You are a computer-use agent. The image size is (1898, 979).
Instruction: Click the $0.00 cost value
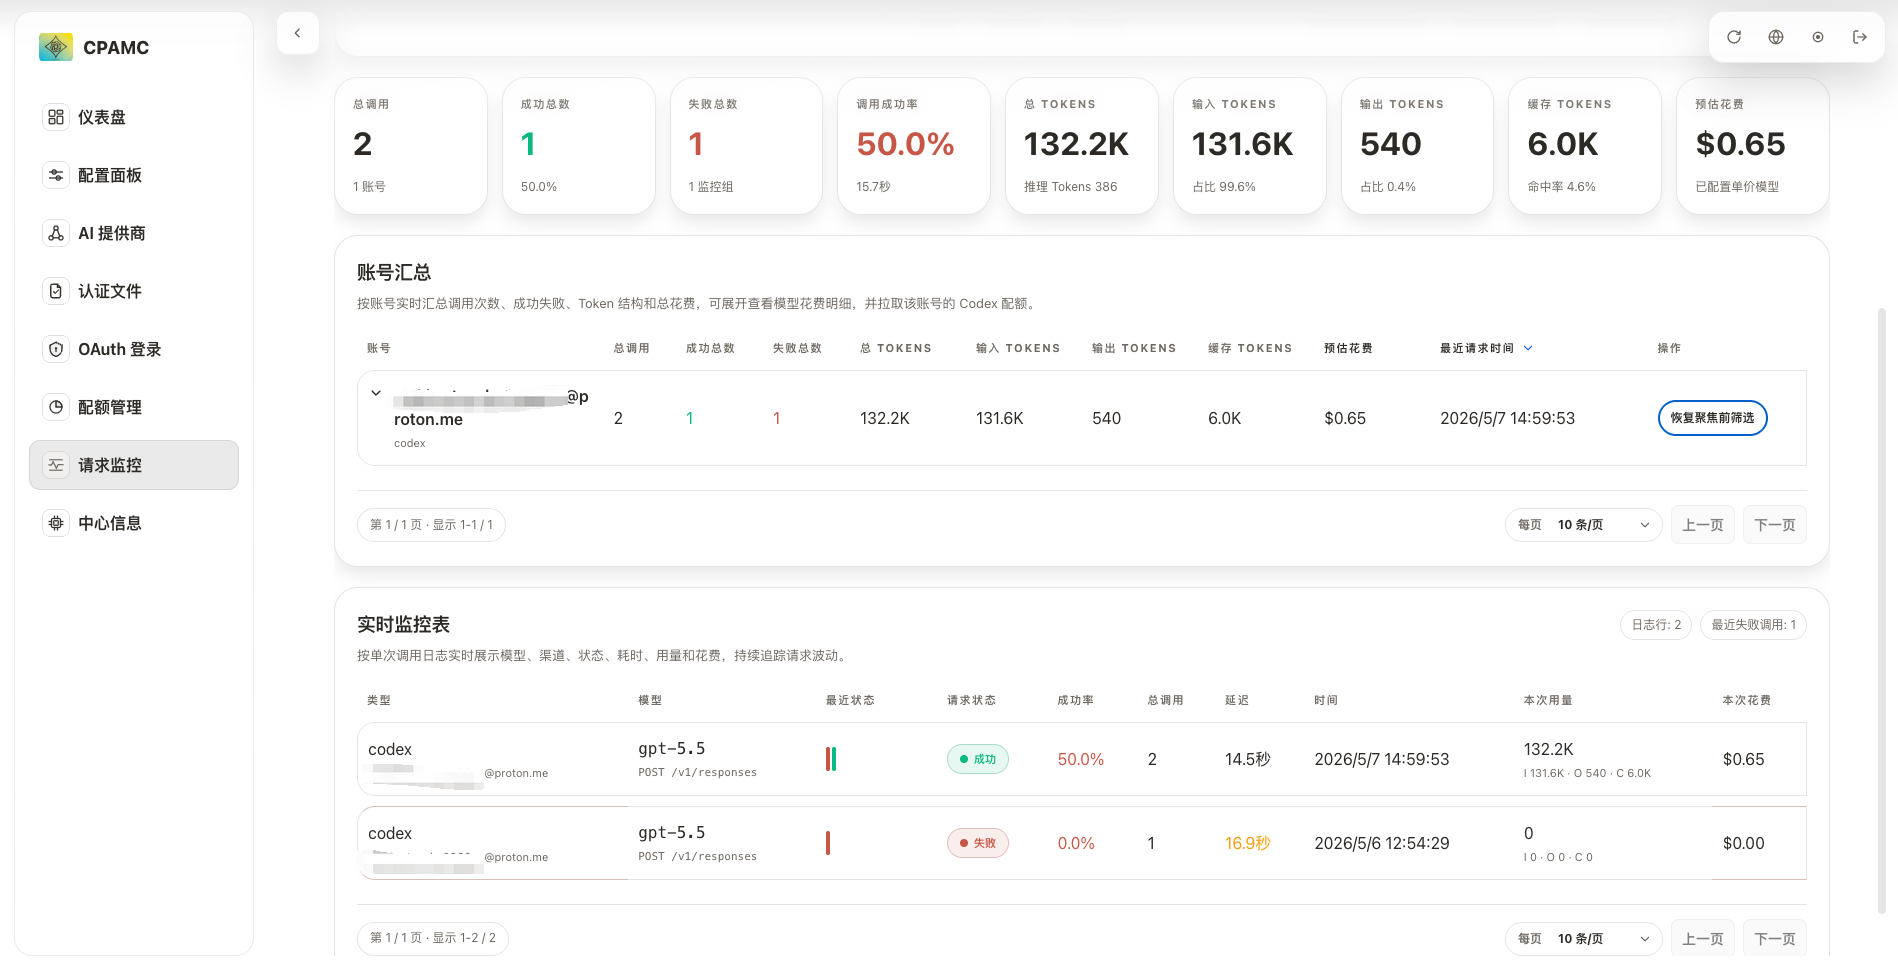(1743, 843)
